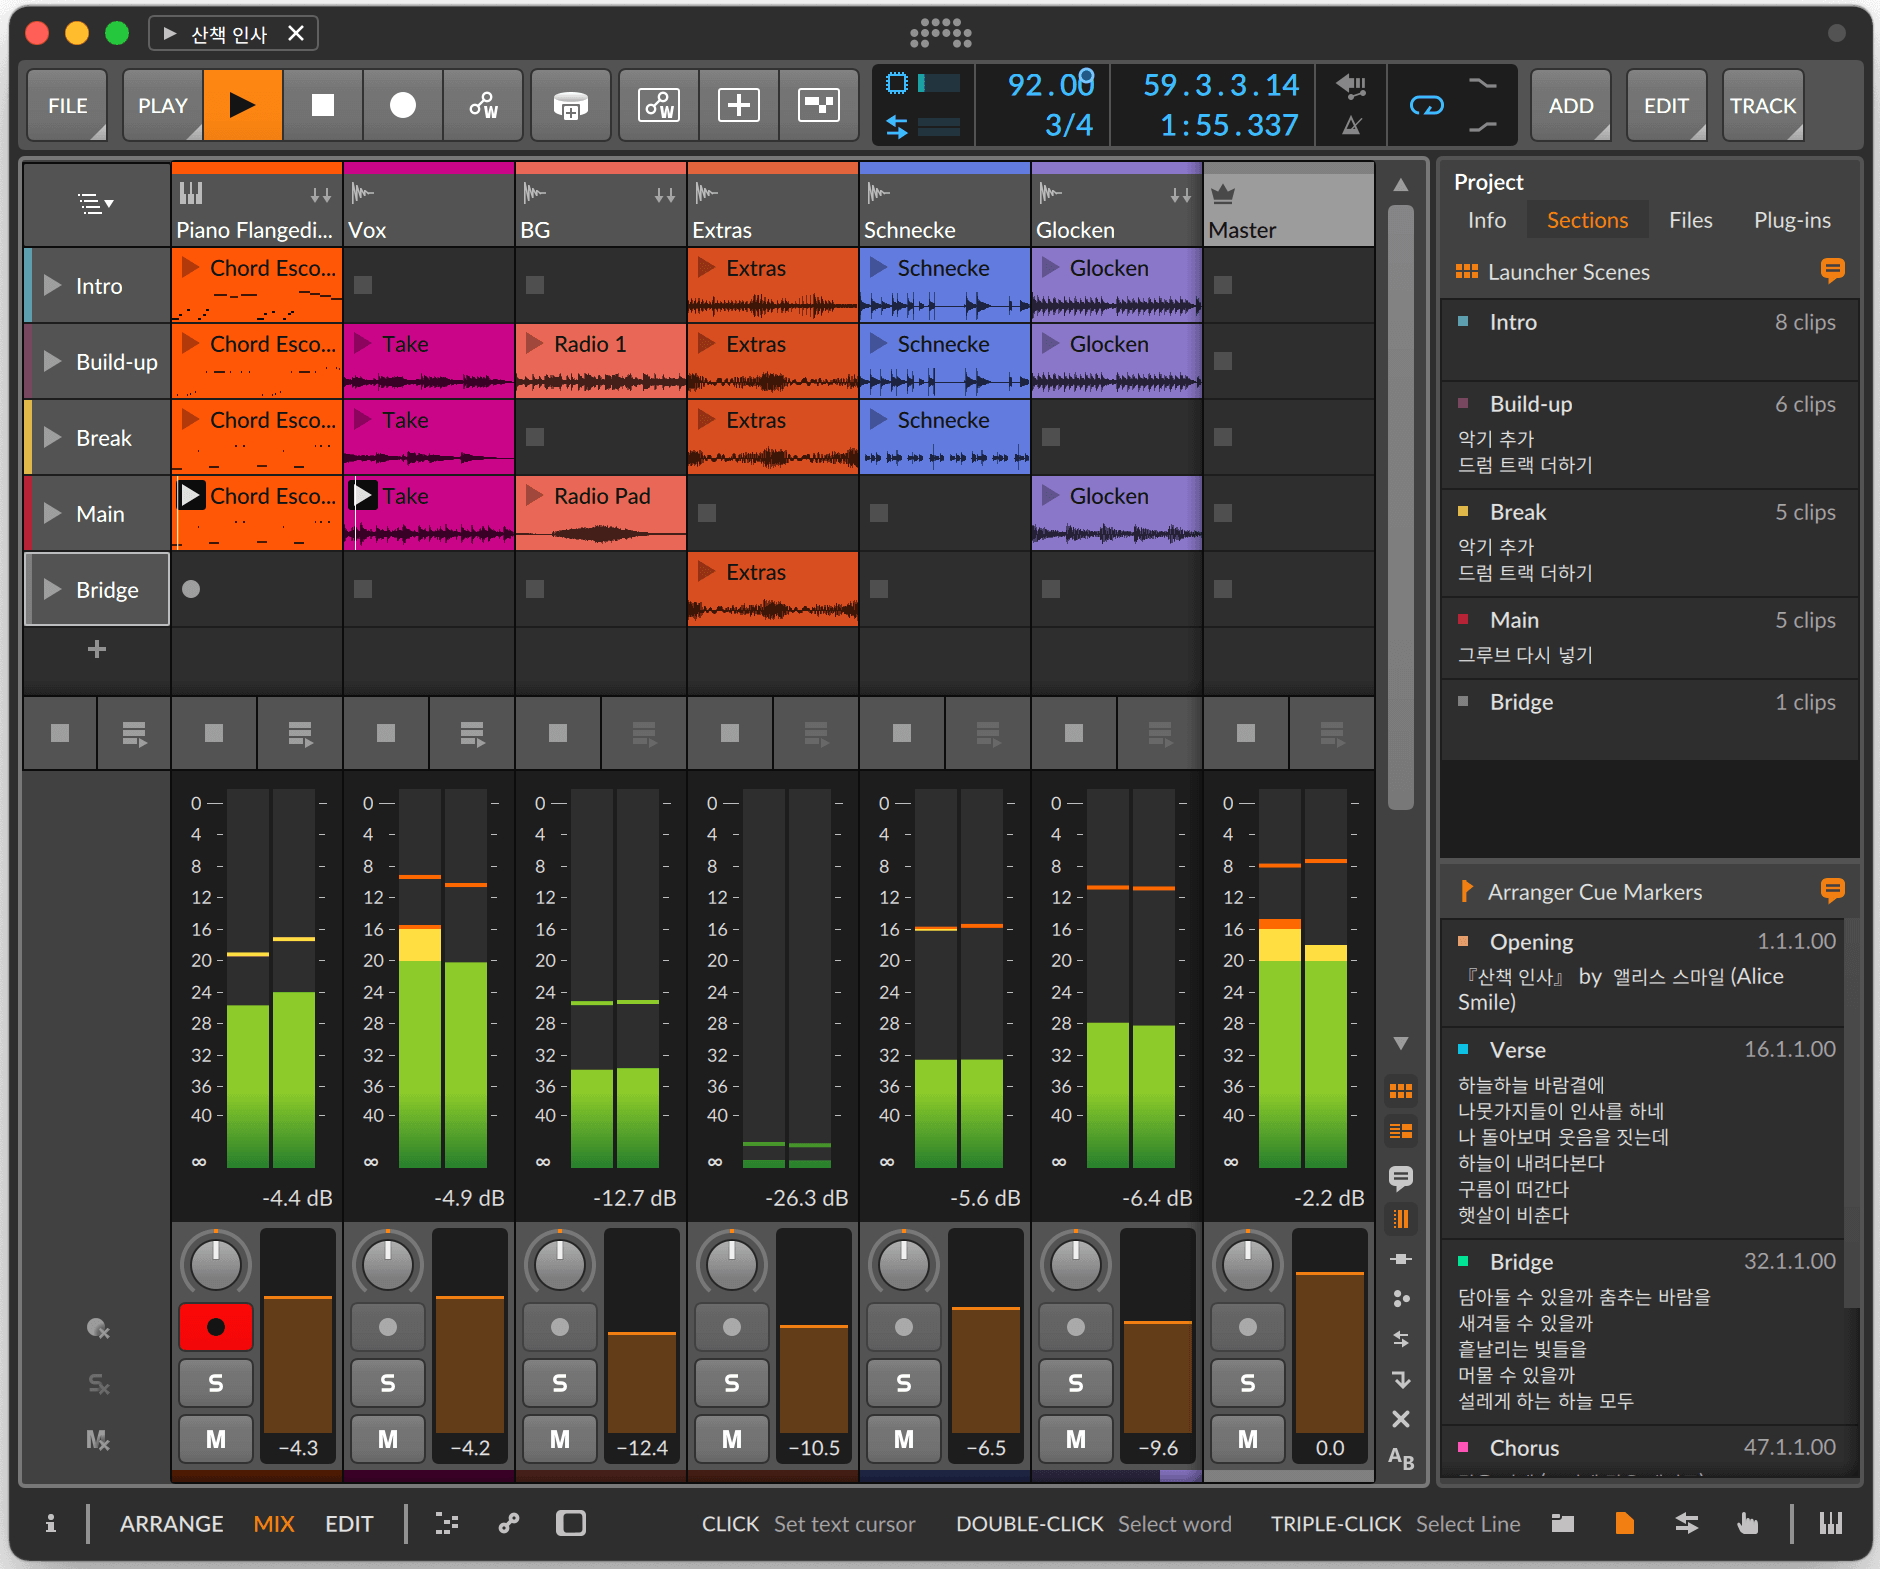Image resolution: width=1880 pixels, height=1569 pixels.
Task: Launch the Intro scene play arrow
Action: point(53,286)
